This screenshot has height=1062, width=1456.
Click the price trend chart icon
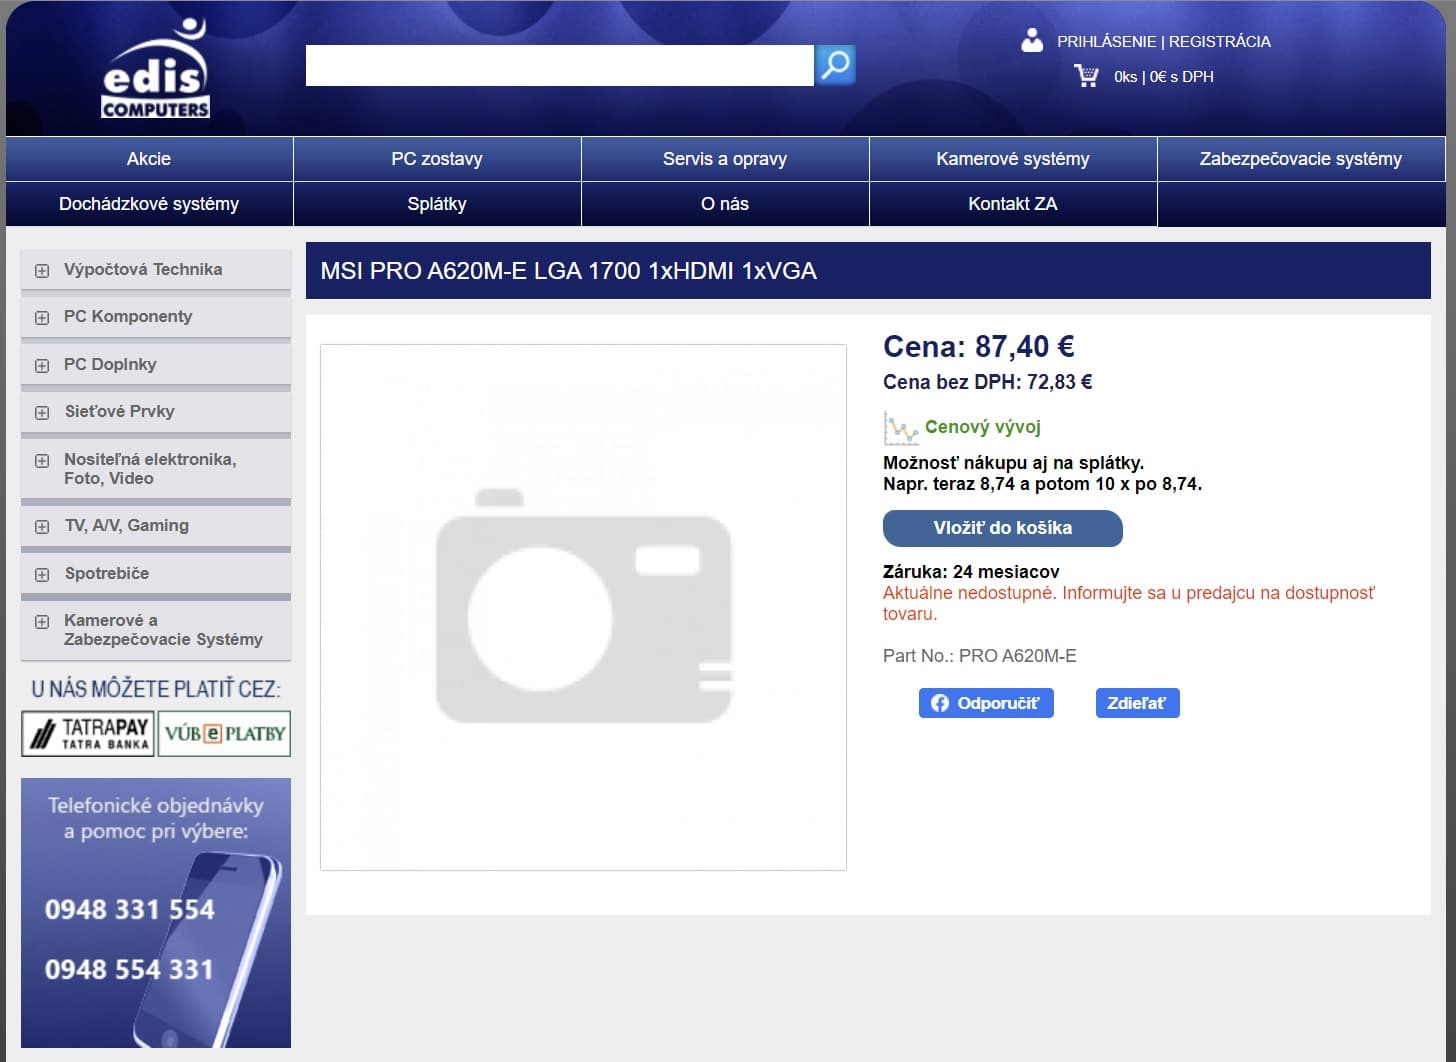(901, 428)
